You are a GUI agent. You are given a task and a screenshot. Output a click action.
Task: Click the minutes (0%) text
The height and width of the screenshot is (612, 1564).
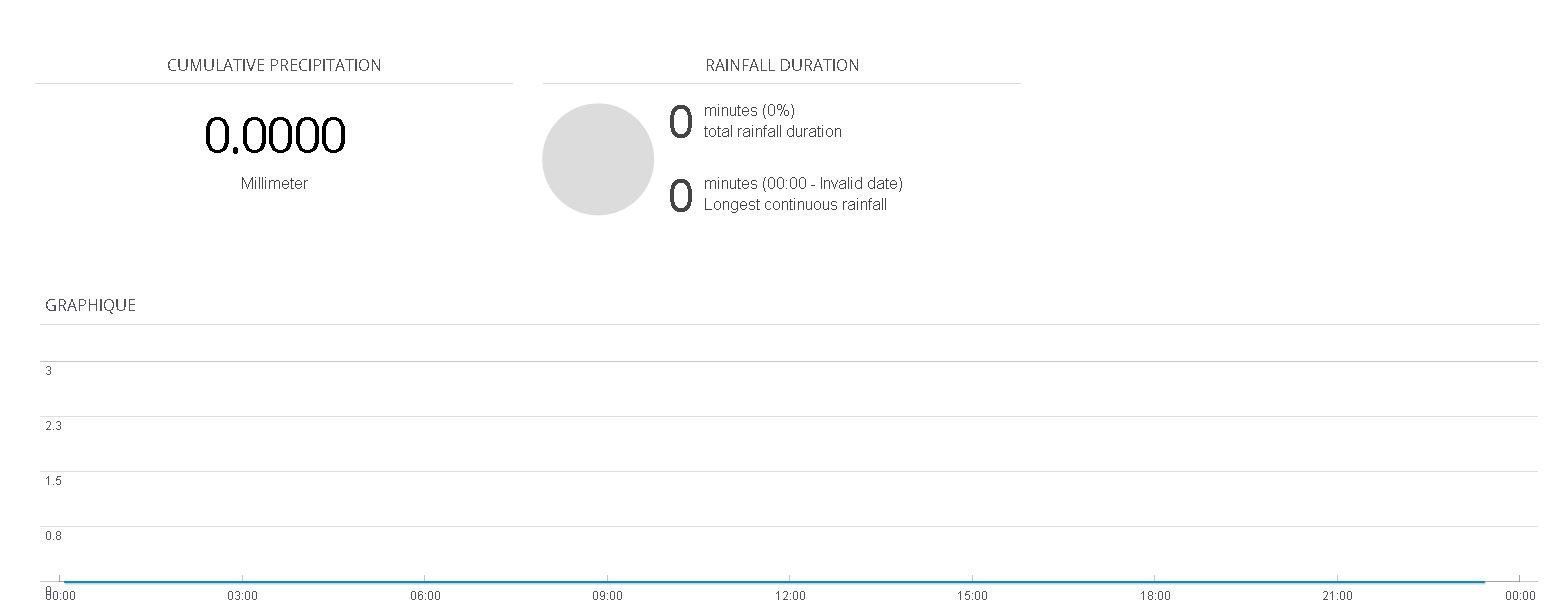[749, 111]
